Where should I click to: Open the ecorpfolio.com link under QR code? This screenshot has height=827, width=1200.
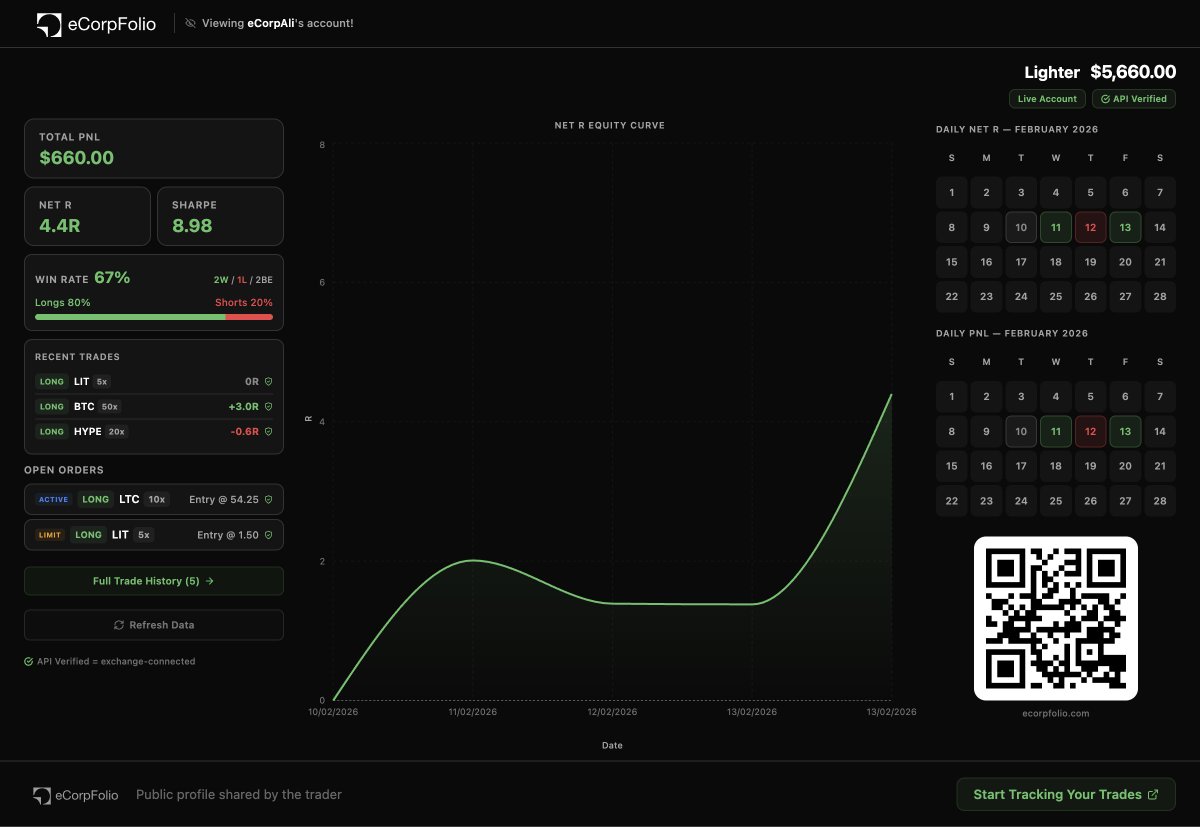click(x=1056, y=713)
